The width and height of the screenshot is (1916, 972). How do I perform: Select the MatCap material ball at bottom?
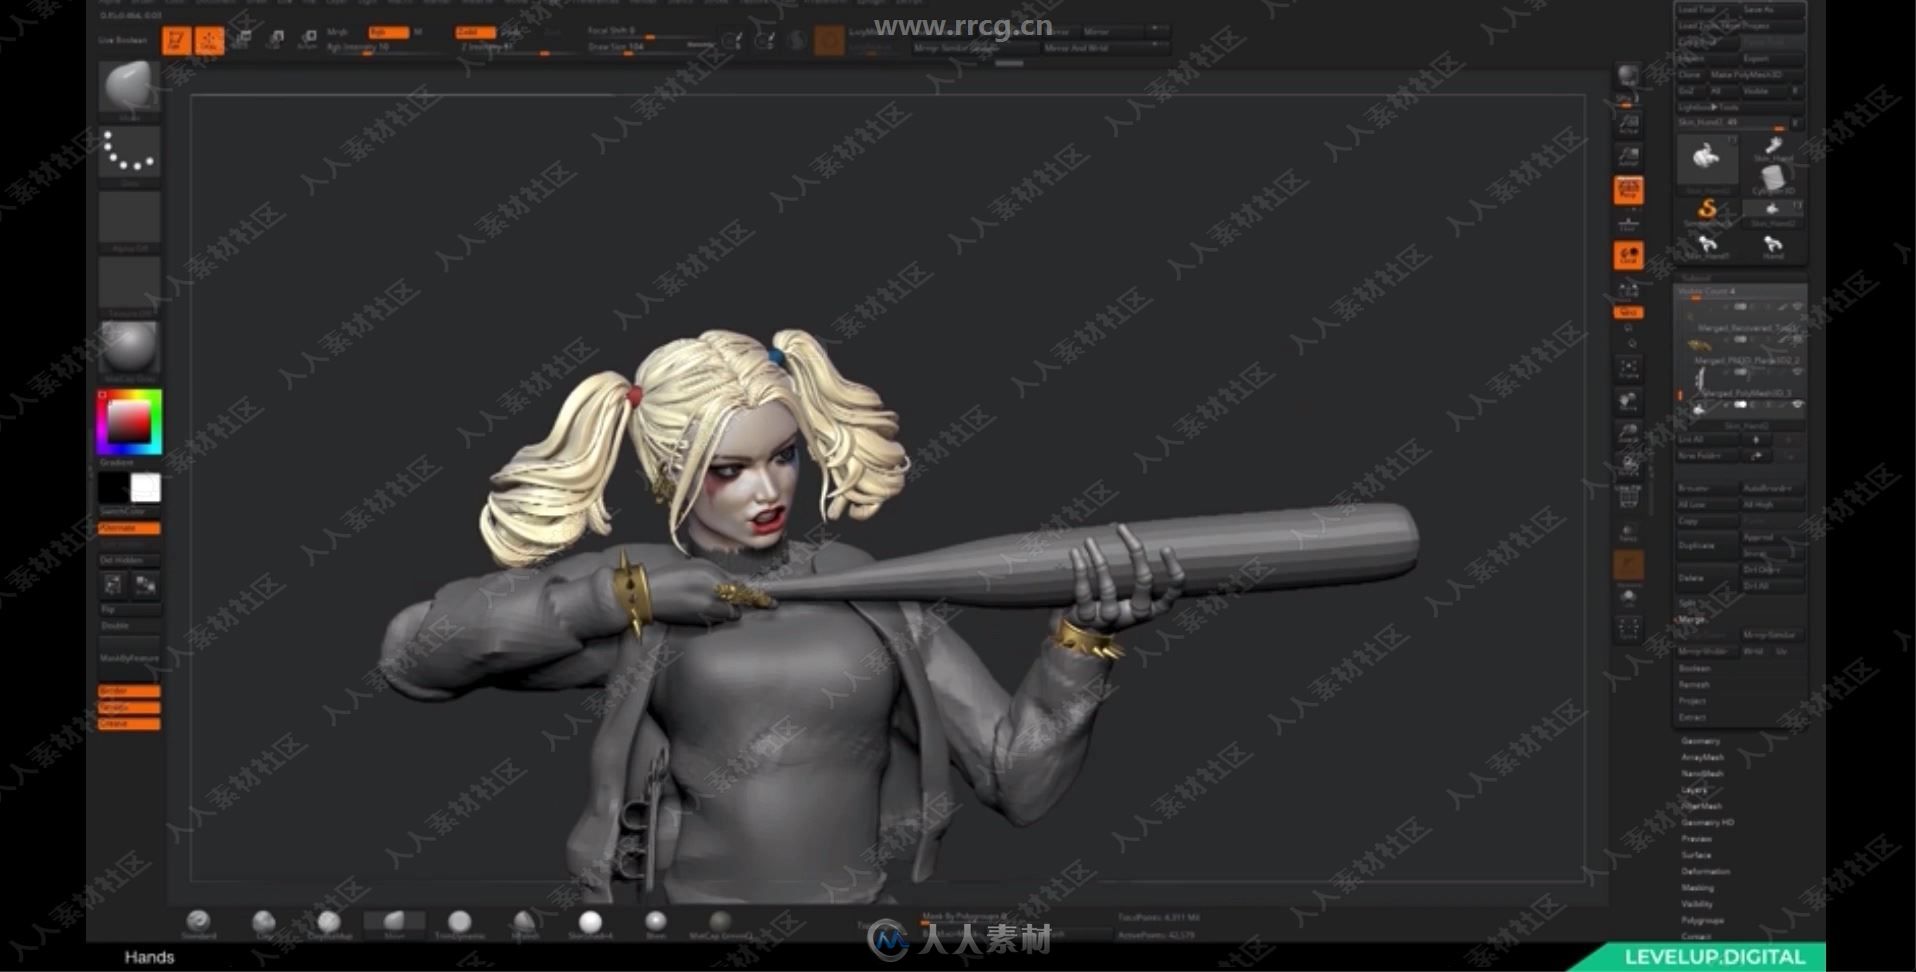pos(720,923)
